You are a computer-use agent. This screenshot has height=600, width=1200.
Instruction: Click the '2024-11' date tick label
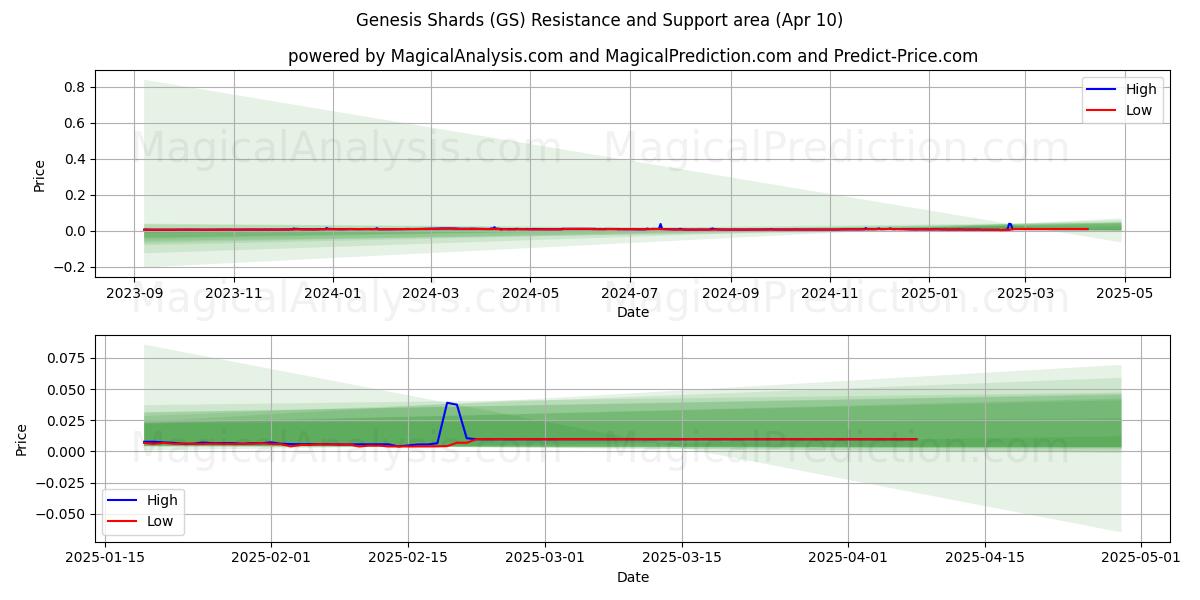tap(829, 293)
